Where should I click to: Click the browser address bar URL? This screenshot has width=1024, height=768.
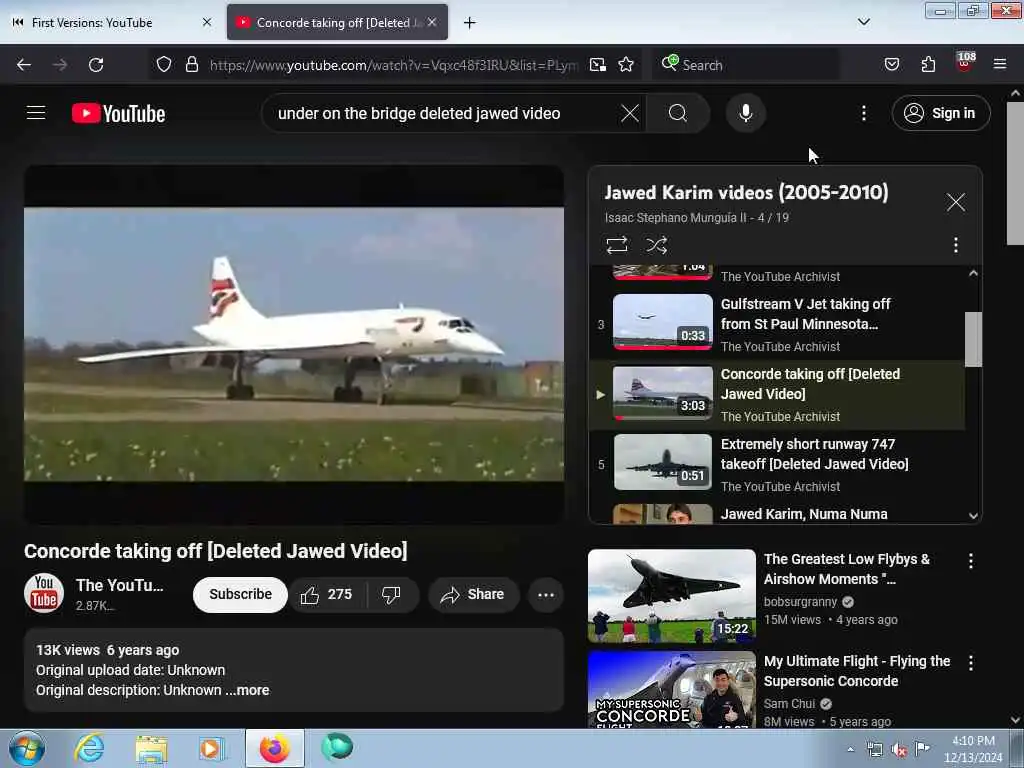[x=393, y=65]
